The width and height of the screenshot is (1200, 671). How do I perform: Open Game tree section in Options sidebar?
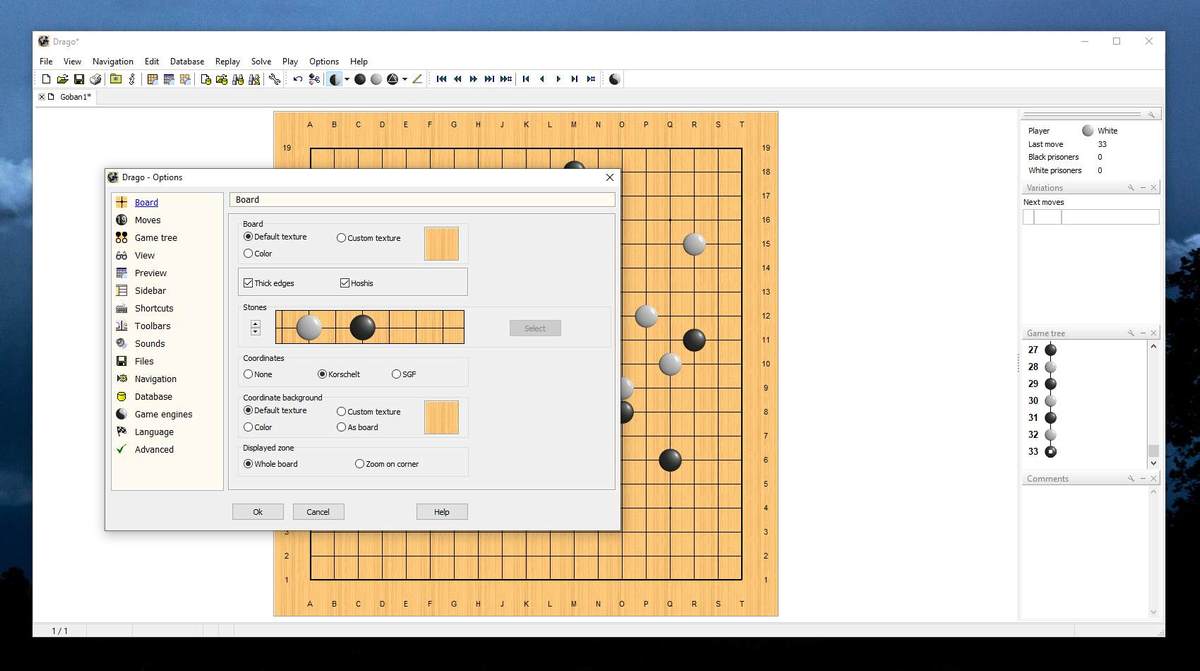tap(156, 238)
